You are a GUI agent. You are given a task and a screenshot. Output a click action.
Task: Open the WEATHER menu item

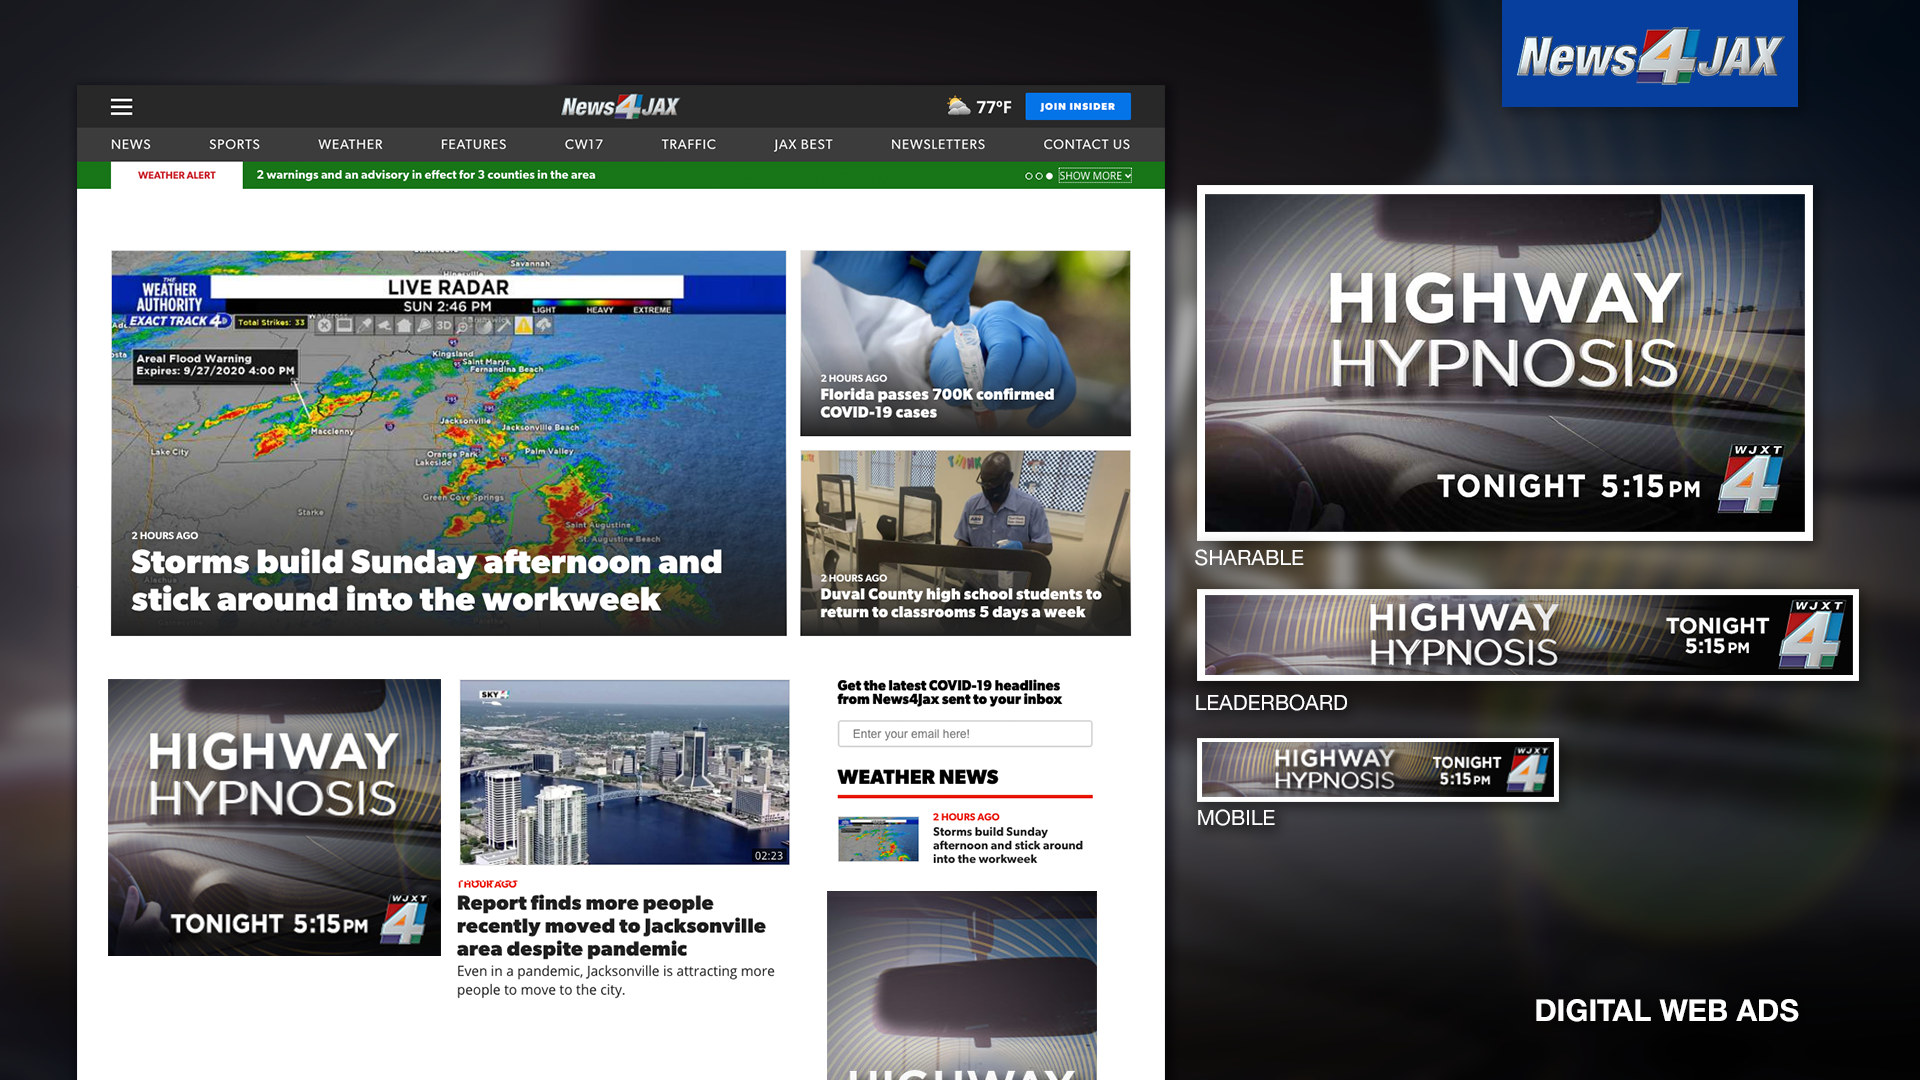(350, 144)
